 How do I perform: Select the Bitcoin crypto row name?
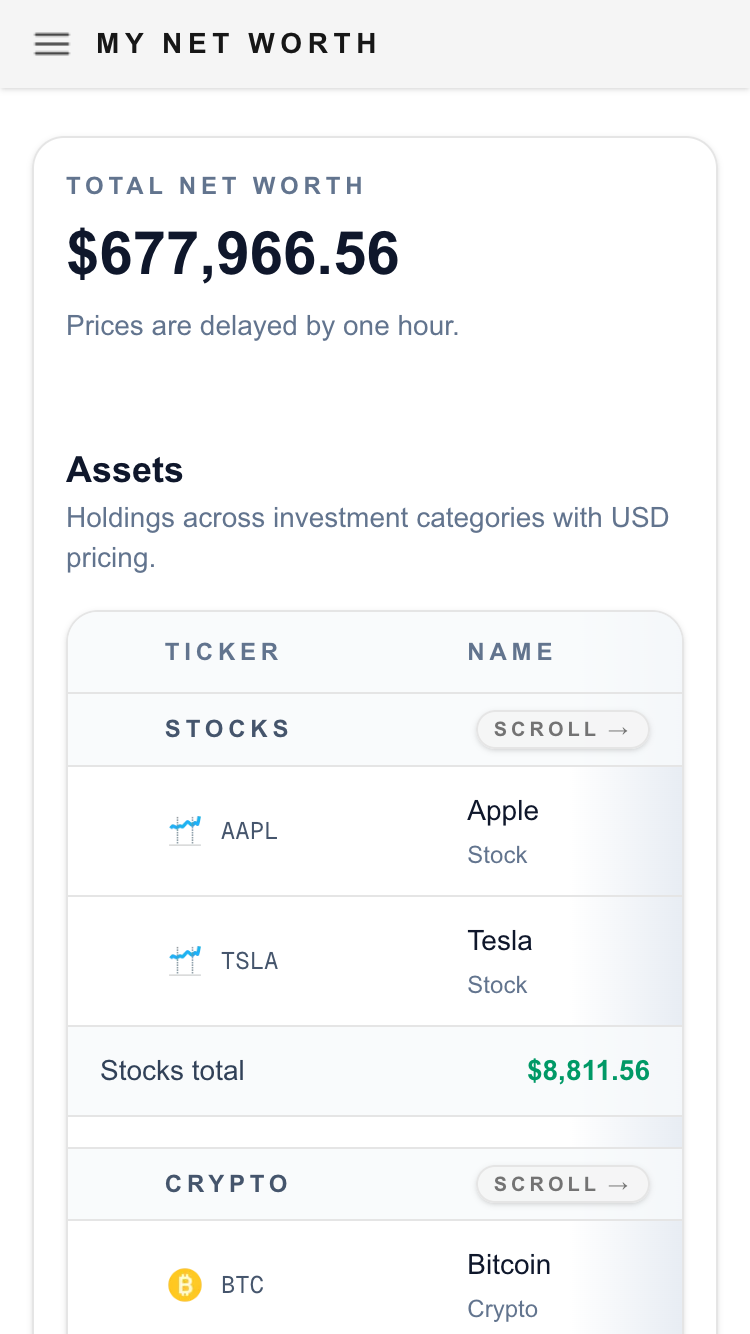[509, 1265]
